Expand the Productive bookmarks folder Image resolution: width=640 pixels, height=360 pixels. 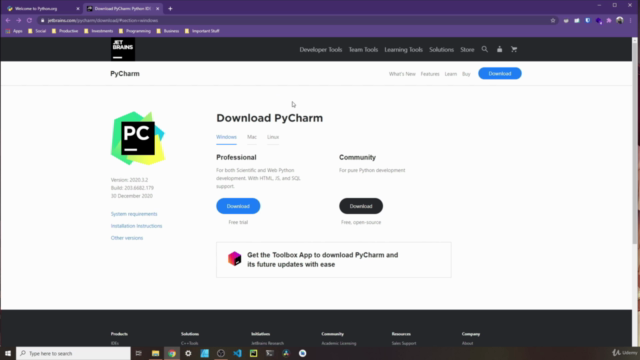point(65,31)
